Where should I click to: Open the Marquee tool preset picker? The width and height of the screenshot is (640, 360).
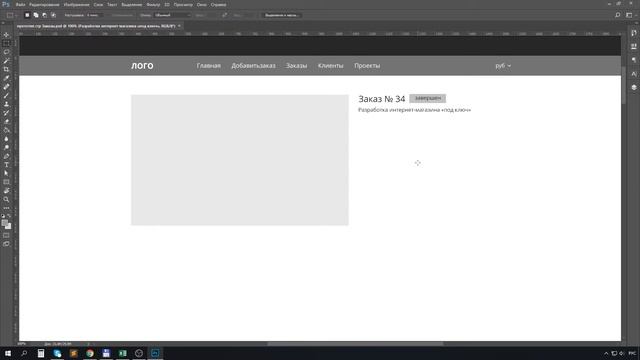tap(11, 15)
